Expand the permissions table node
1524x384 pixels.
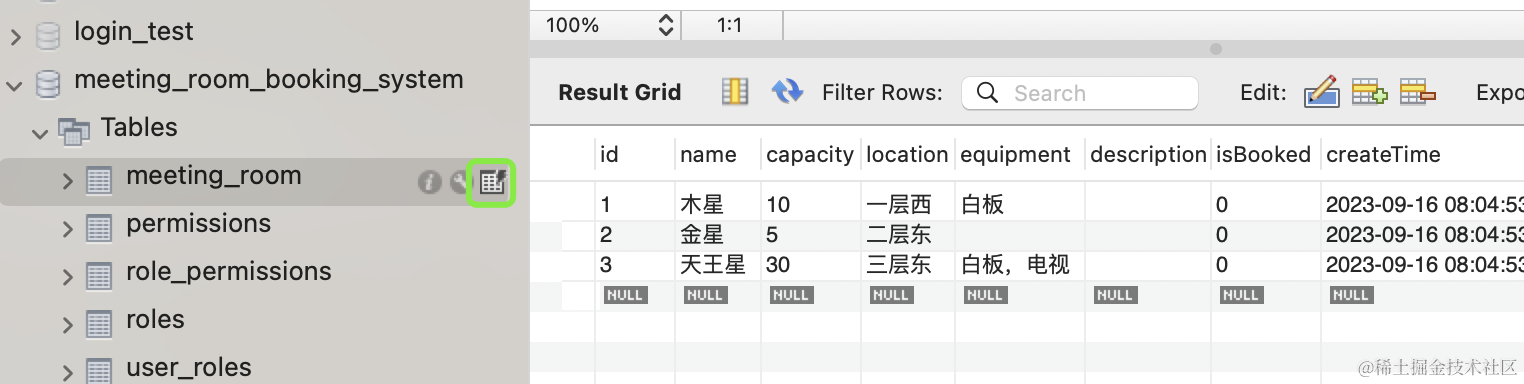pyautogui.click(x=68, y=229)
